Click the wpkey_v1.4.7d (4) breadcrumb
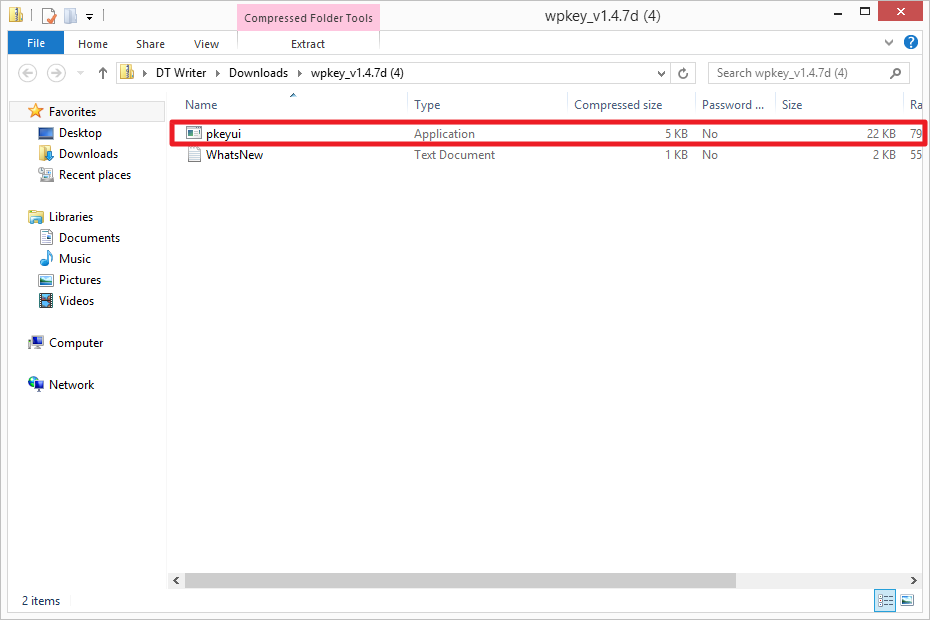 coord(357,73)
